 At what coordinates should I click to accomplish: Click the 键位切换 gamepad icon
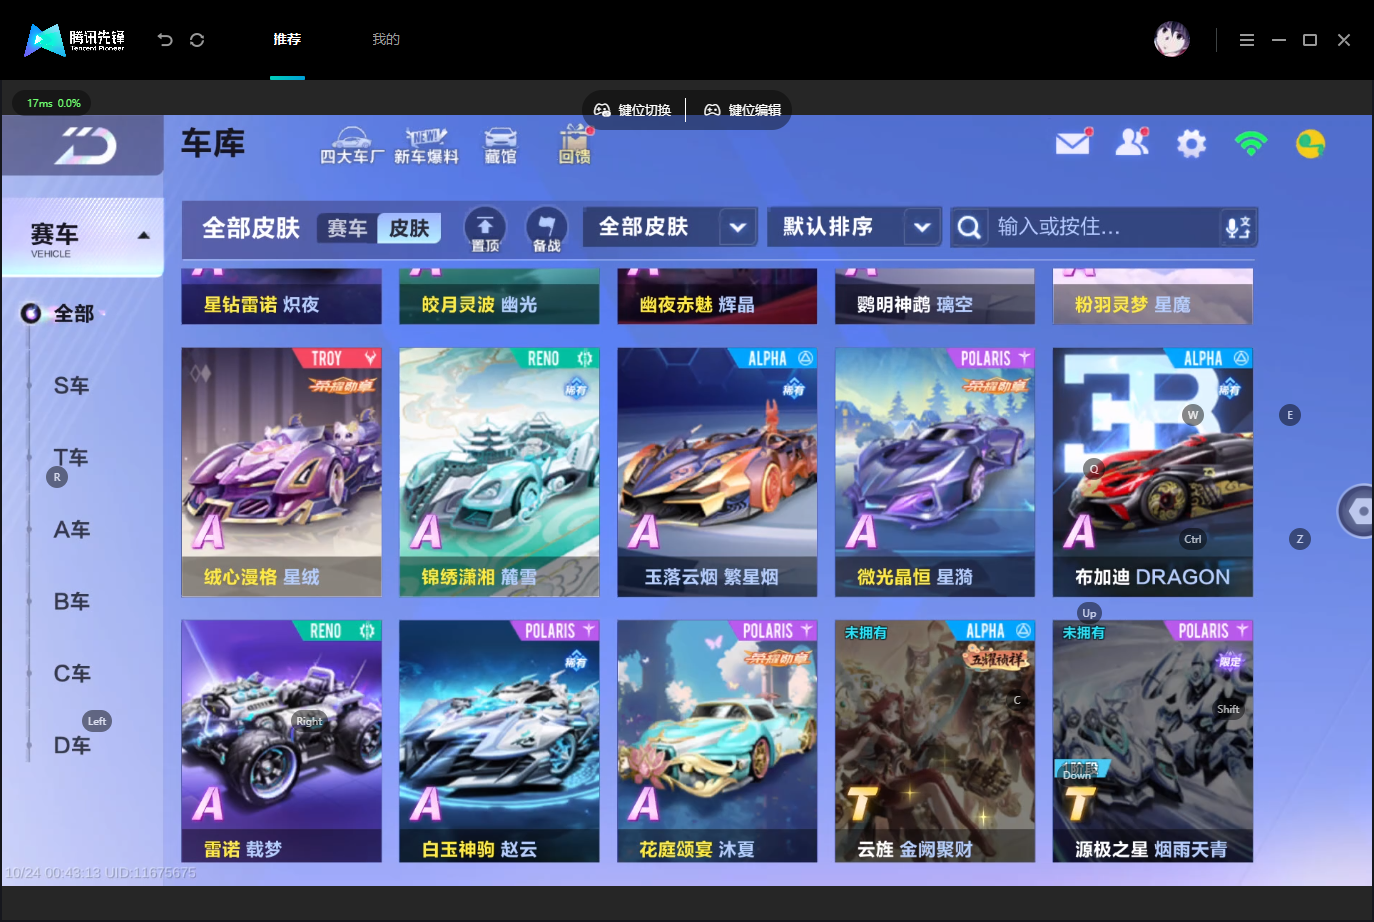(602, 110)
